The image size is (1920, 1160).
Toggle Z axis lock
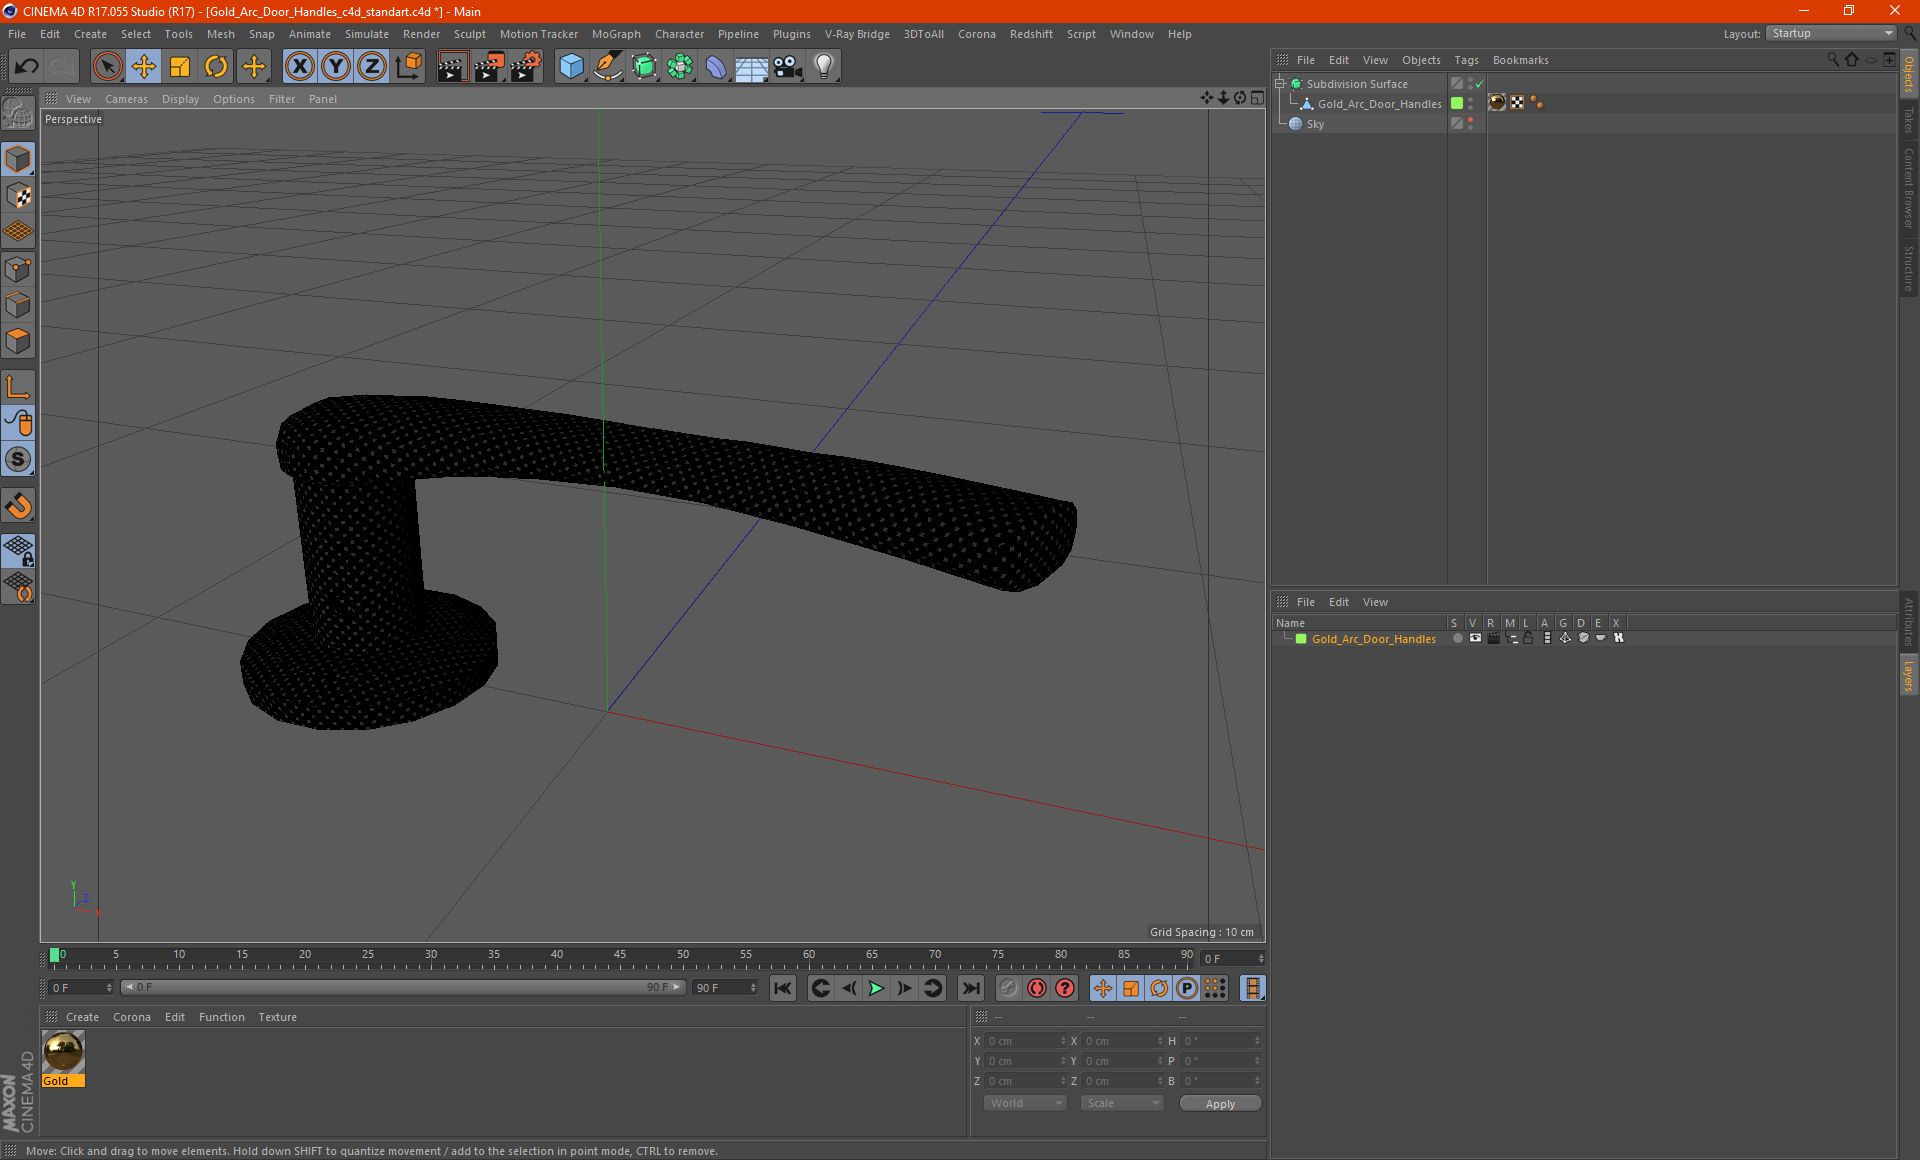(372, 67)
